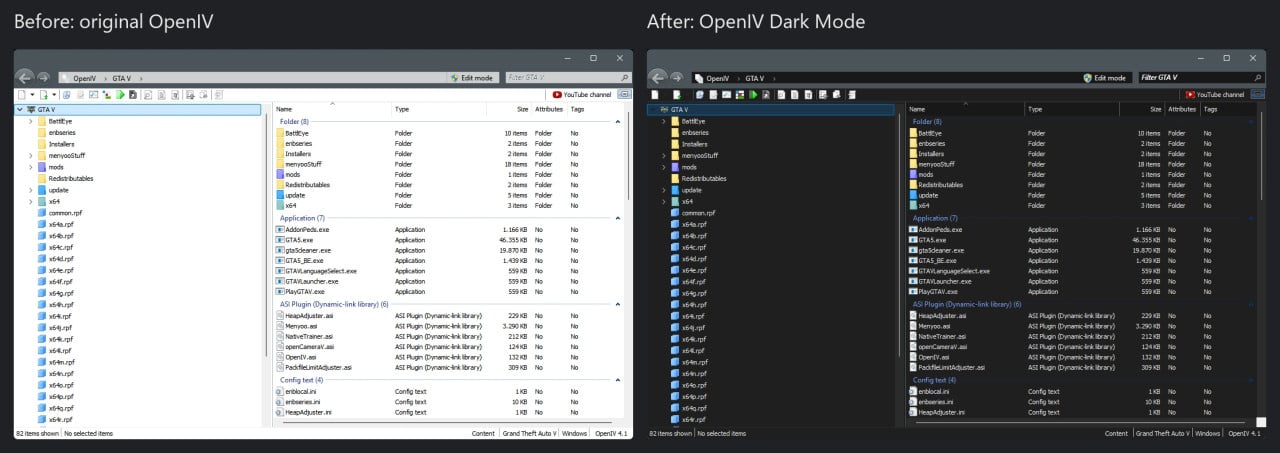The image size is (1280, 453).
Task: Click the PlayGTAV.exe icon in Dark Mode list
Action: pyautogui.click(x=913, y=291)
